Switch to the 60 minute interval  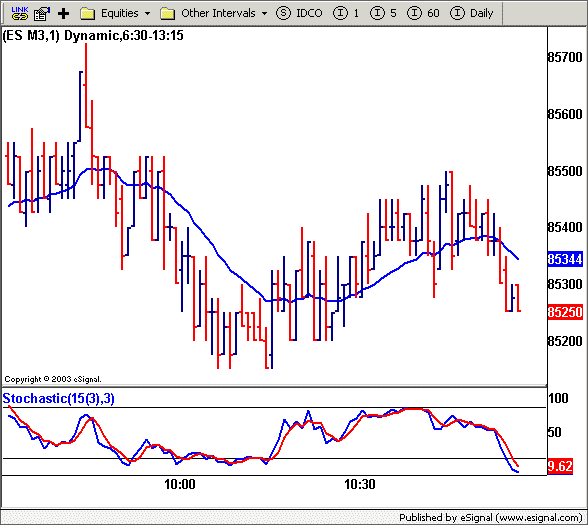(x=423, y=14)
